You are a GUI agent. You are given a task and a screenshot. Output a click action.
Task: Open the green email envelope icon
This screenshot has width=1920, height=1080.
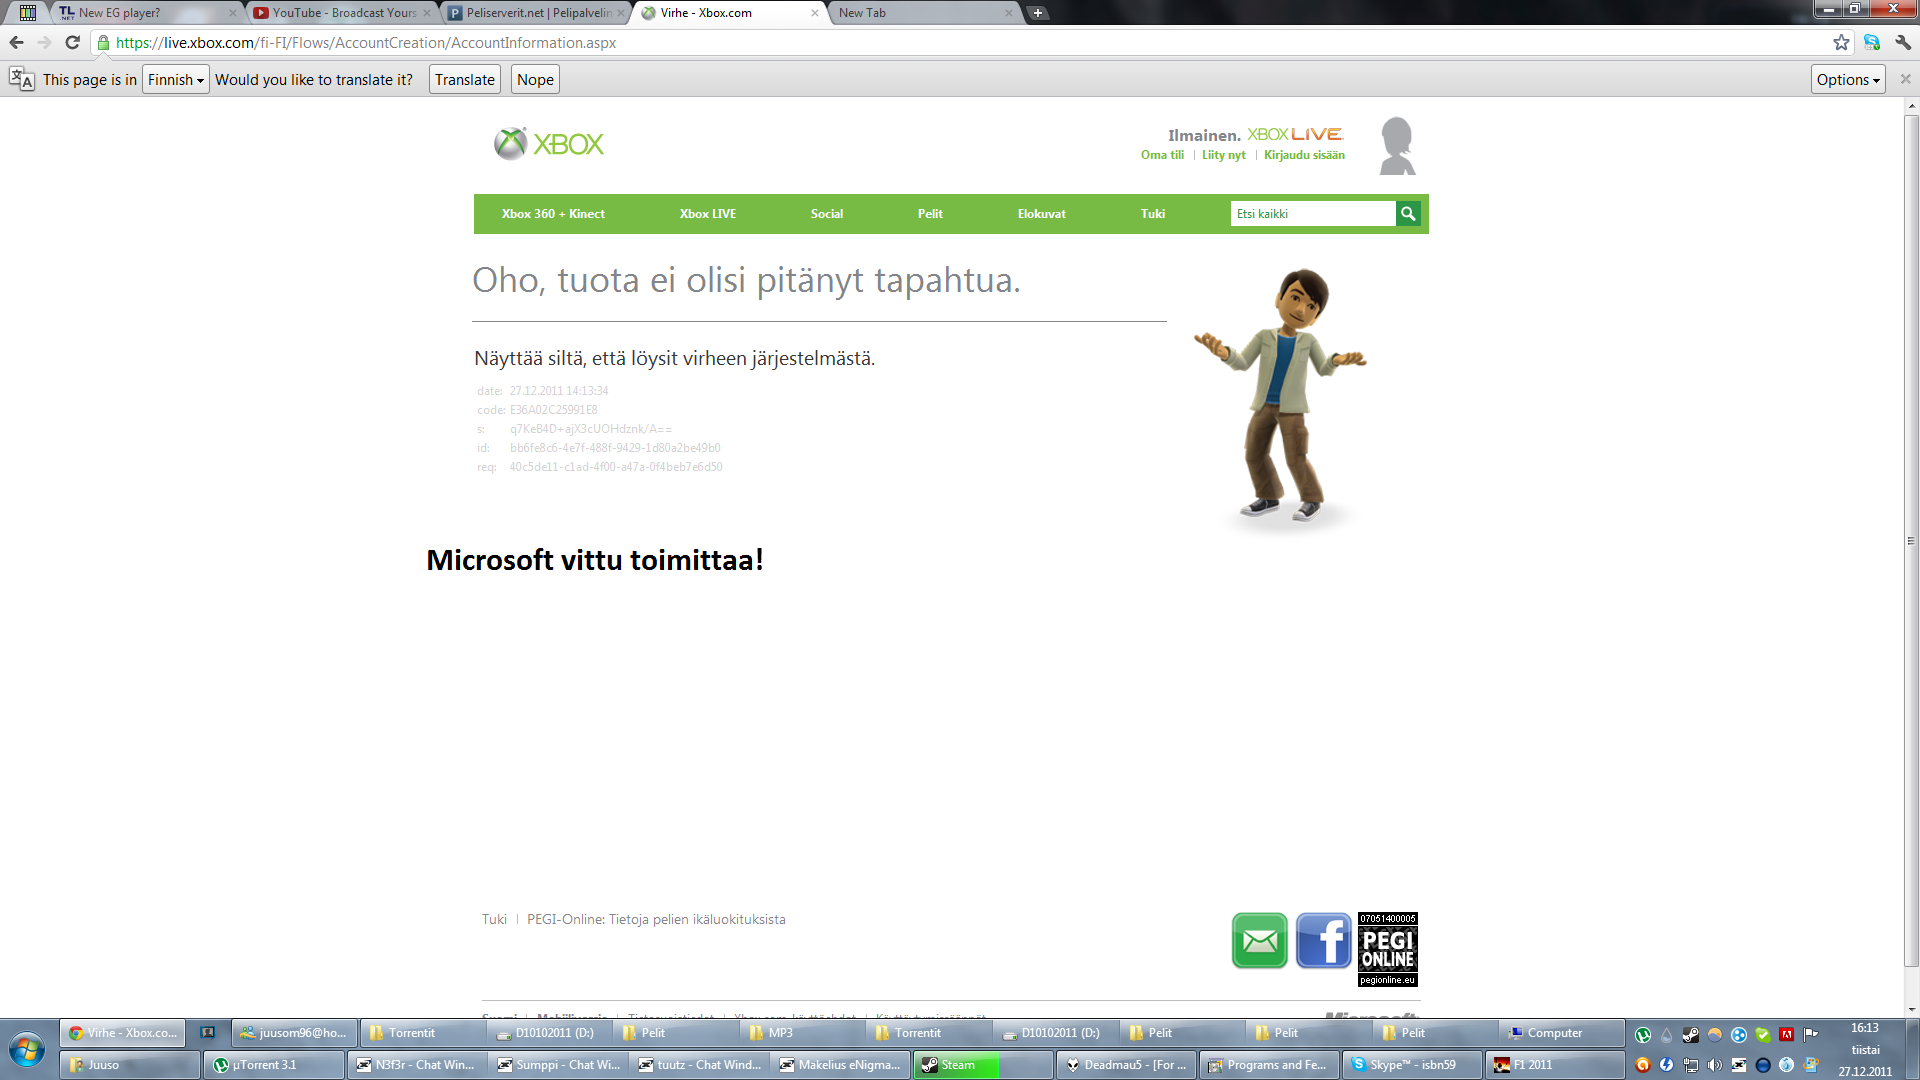(x=1259, y=941)
